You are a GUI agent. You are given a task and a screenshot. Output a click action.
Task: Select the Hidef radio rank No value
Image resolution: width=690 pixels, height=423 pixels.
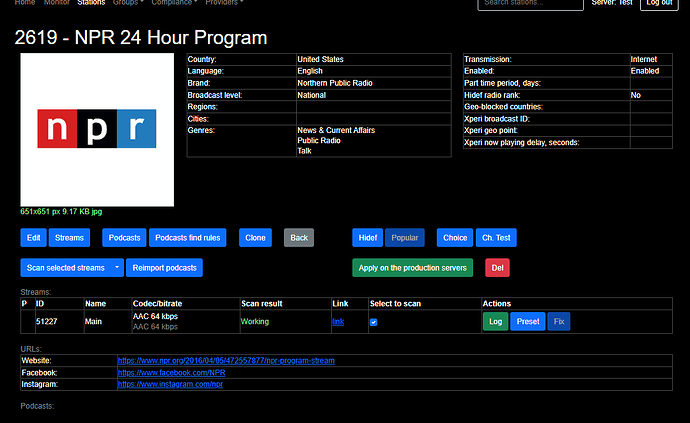(635, 95)
